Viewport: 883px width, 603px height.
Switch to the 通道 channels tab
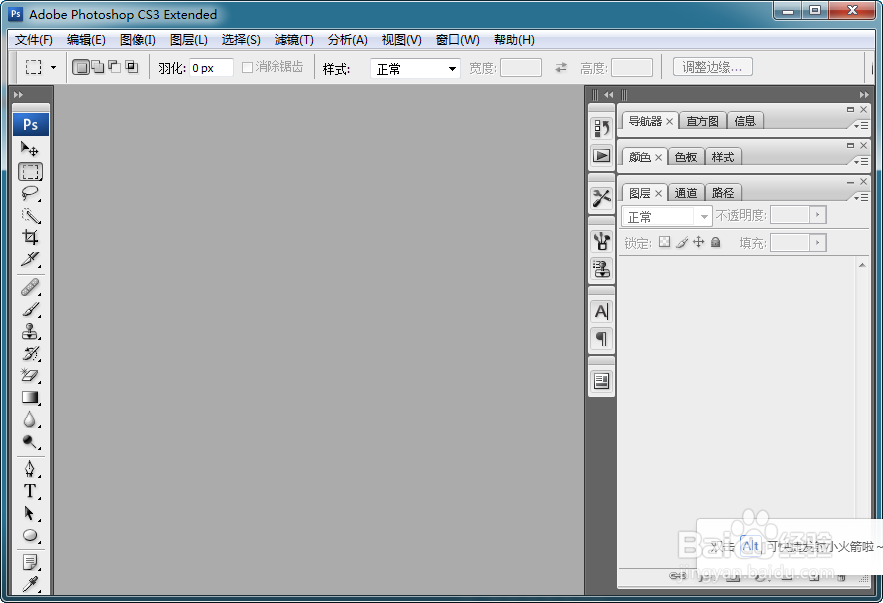point(686,192)
